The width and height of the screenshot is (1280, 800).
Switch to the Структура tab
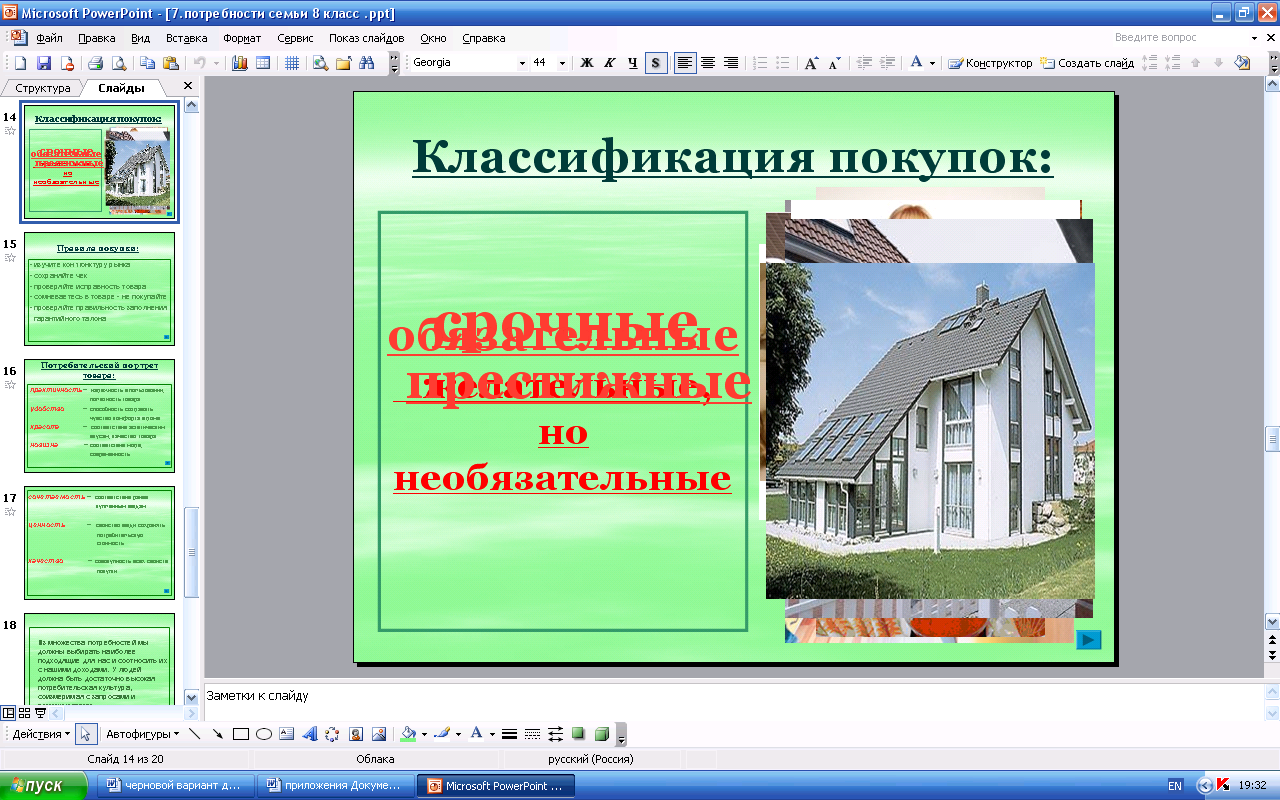[x=43, y=88]
